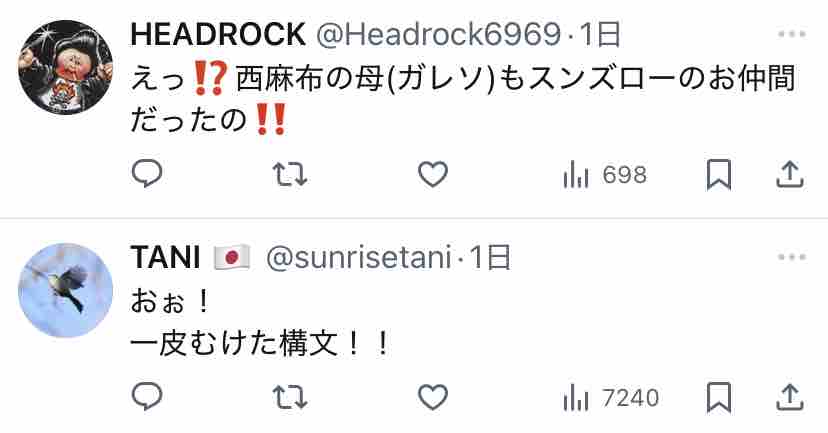Like the HEADROCK tweet
This screenshot has width=828, height=433.
433,174
